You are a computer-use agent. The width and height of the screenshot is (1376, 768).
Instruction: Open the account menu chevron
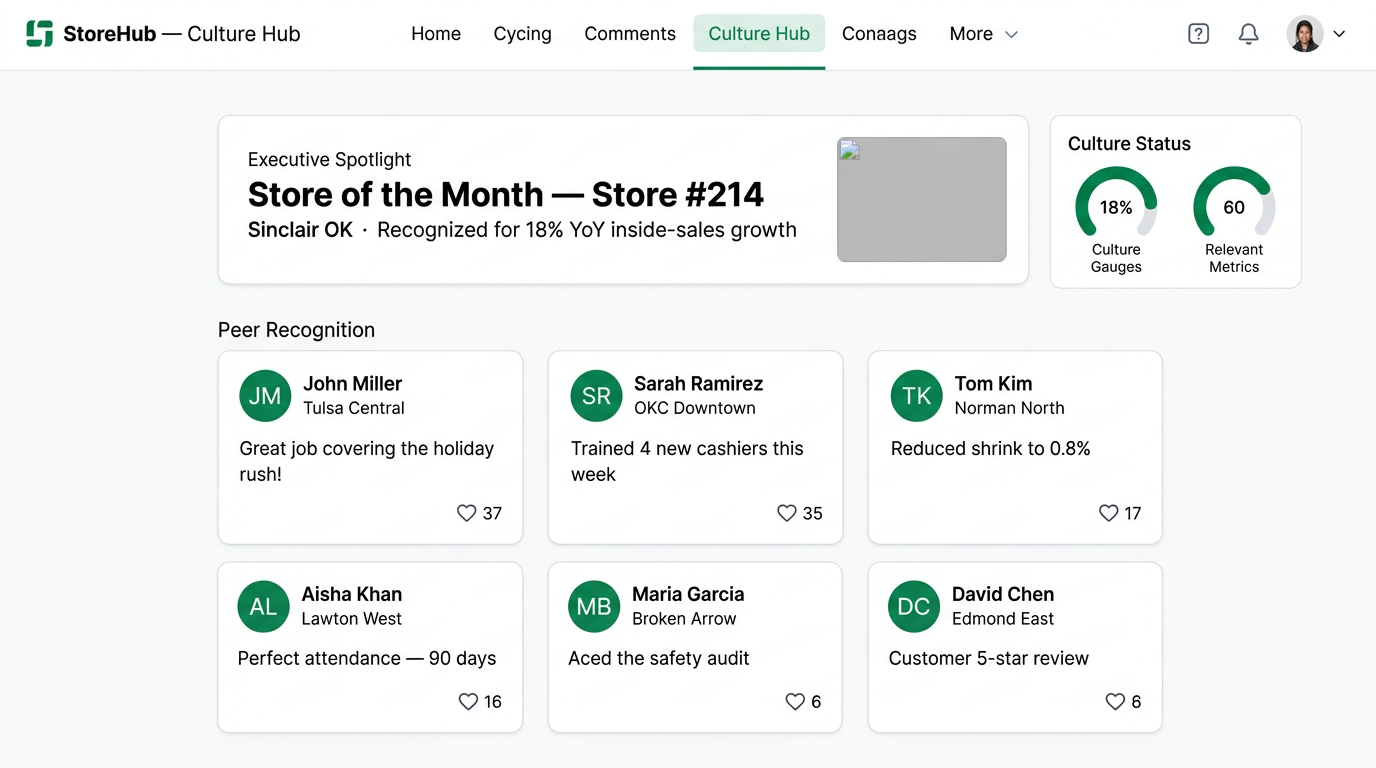coord(1339,34)
